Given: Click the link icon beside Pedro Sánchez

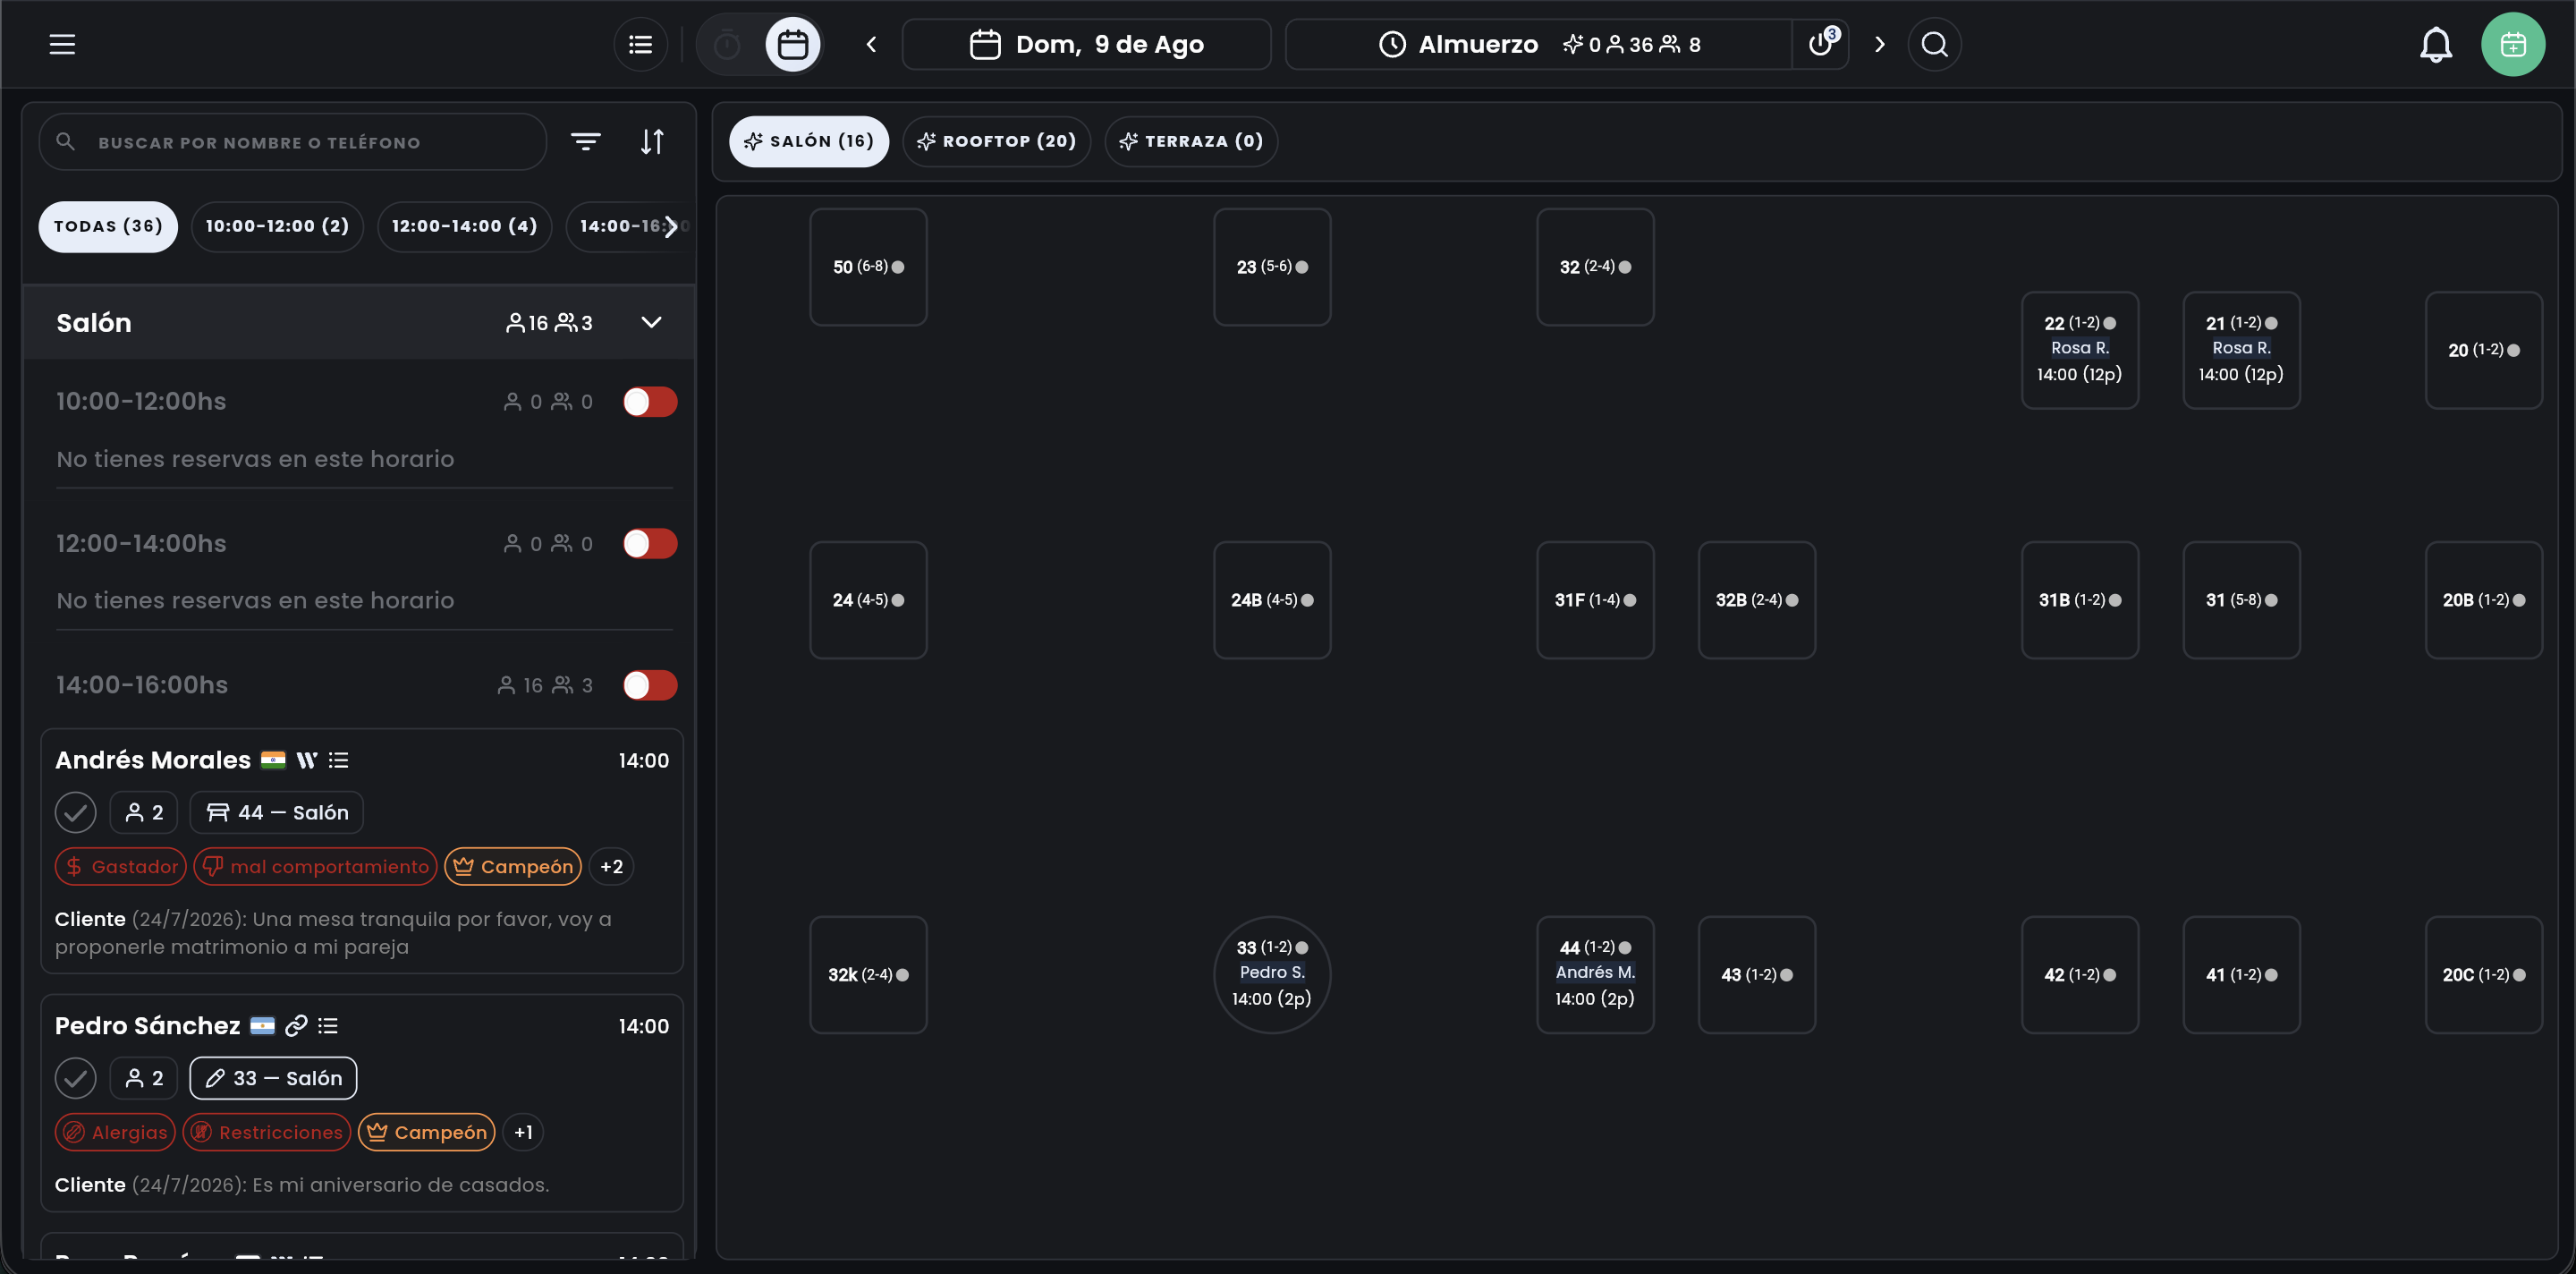Looking at the screenshot, I should (296, 1026).
